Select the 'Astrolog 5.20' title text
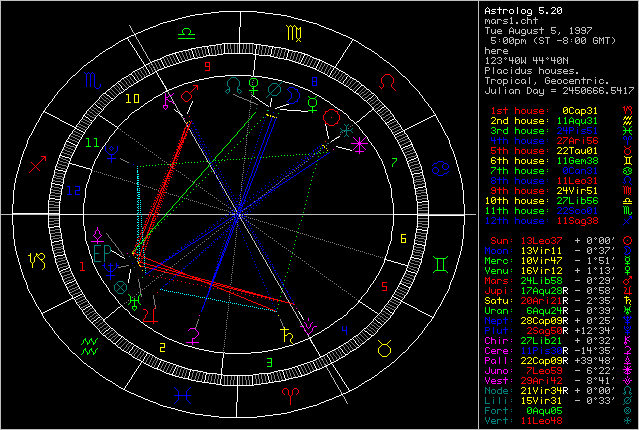 click(x=523, y=11)
